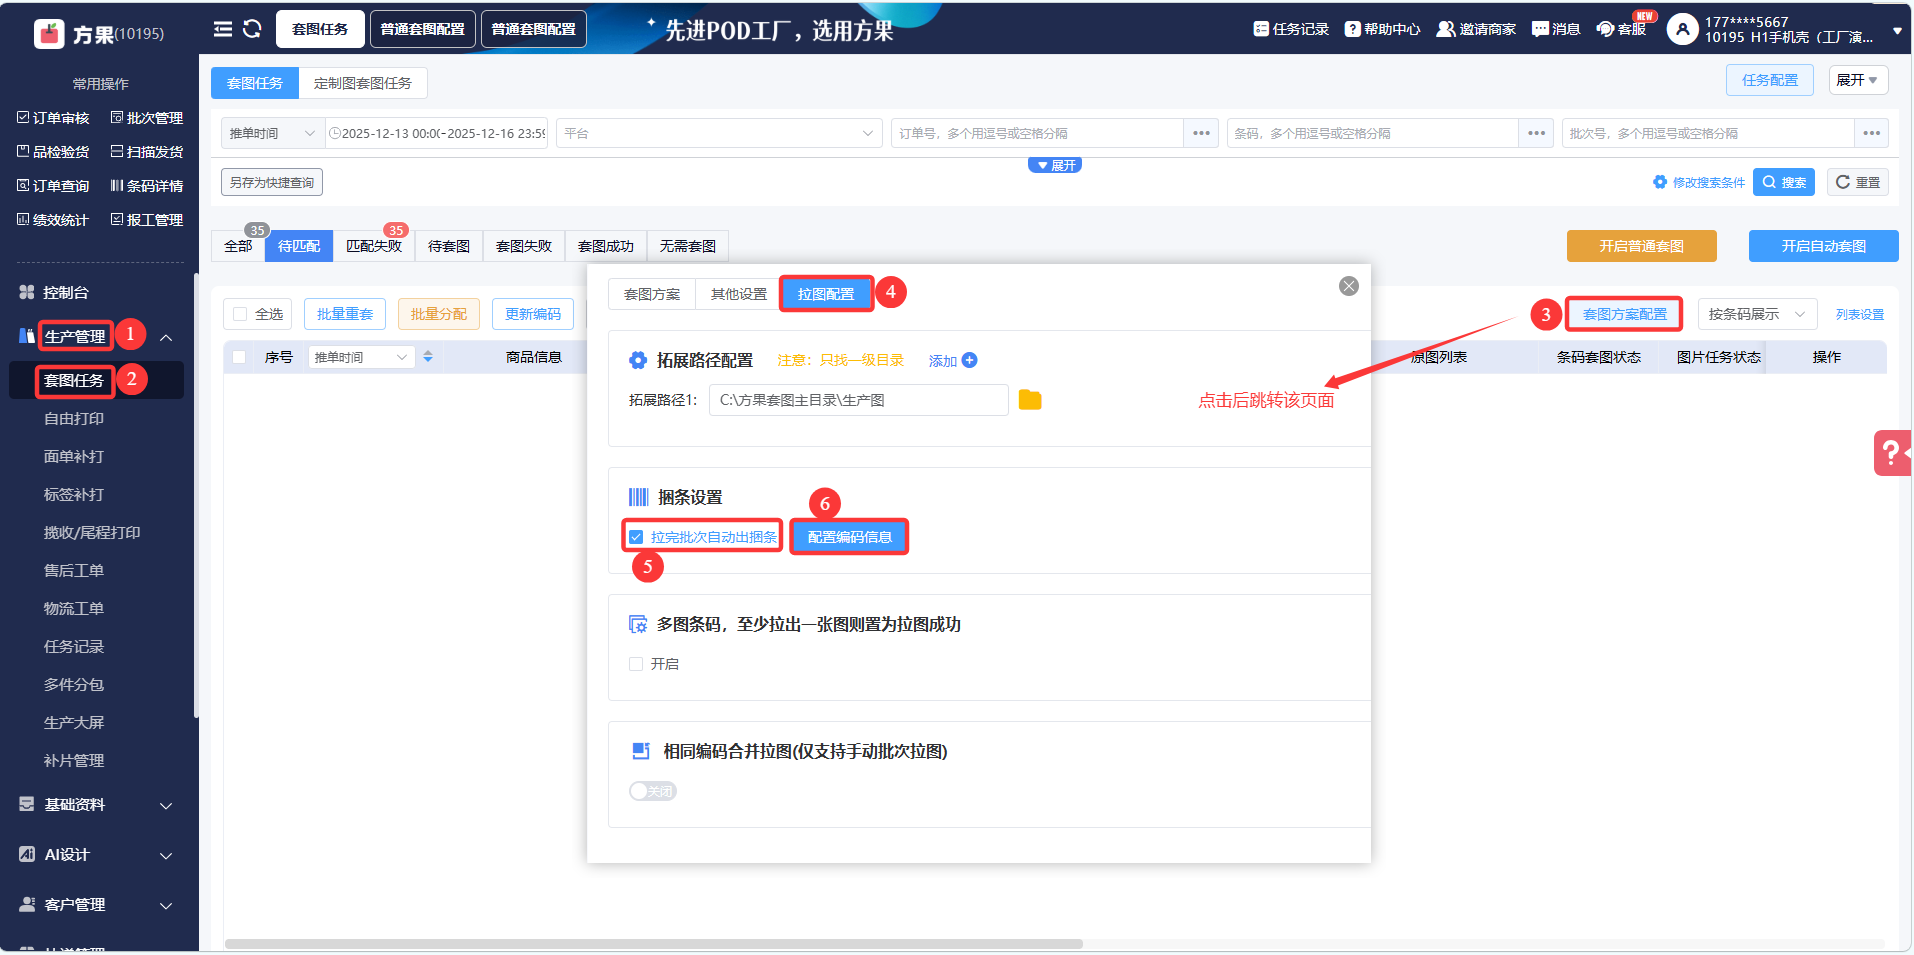Expand the 客户管理 menu section

pos(166,905)
